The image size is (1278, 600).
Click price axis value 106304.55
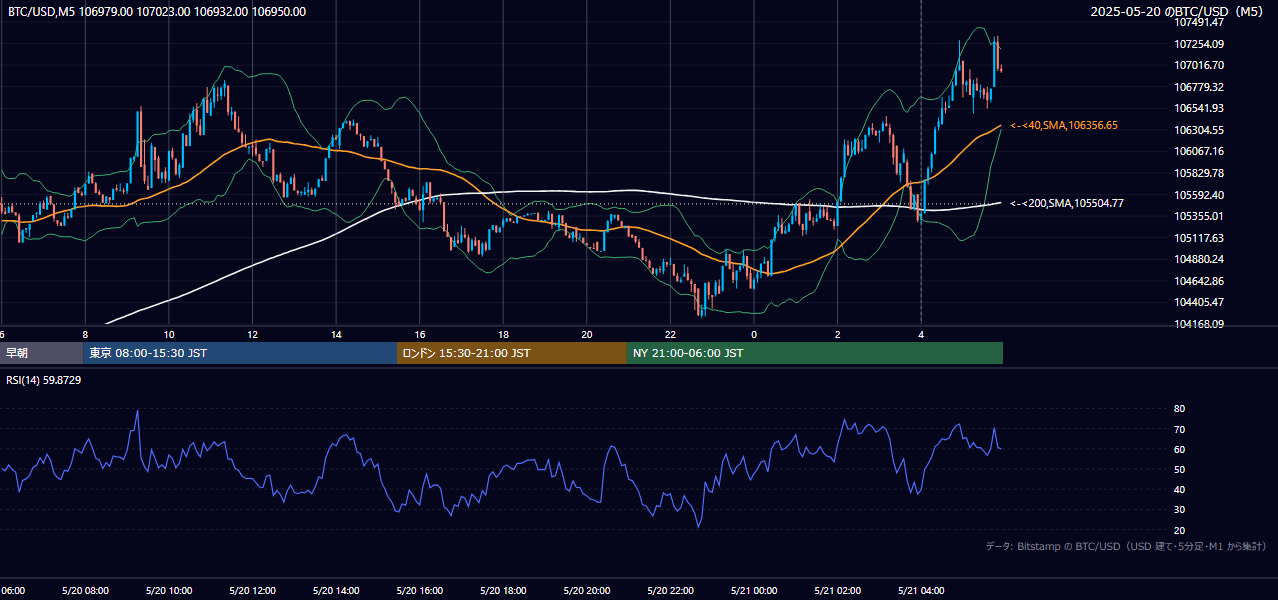[x=1199, y=130]
